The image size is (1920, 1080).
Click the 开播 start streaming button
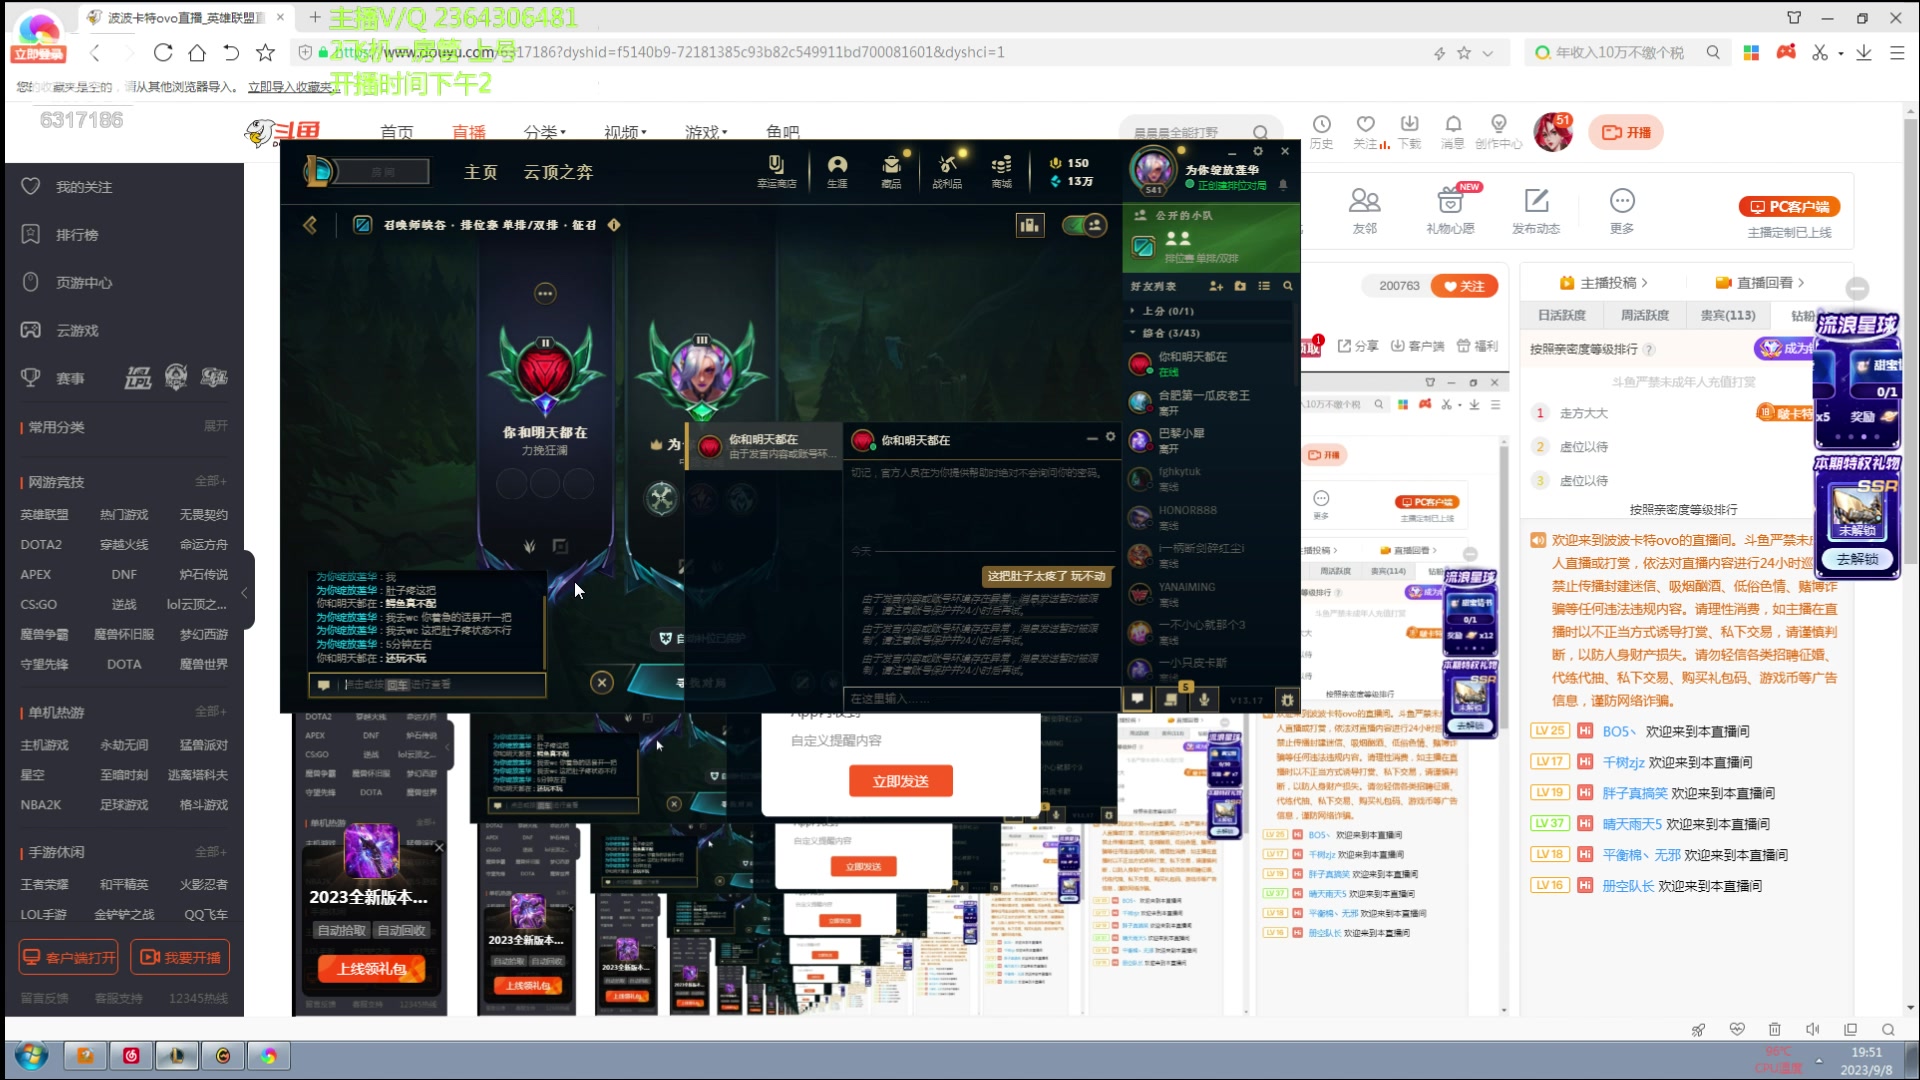click(1626, 132)
